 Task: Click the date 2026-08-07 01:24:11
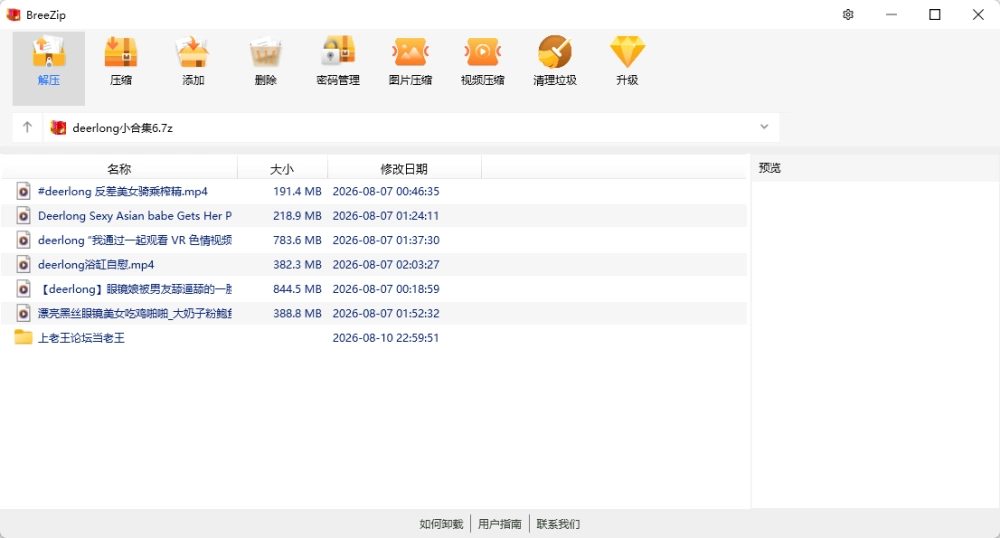tap(386, 215)
